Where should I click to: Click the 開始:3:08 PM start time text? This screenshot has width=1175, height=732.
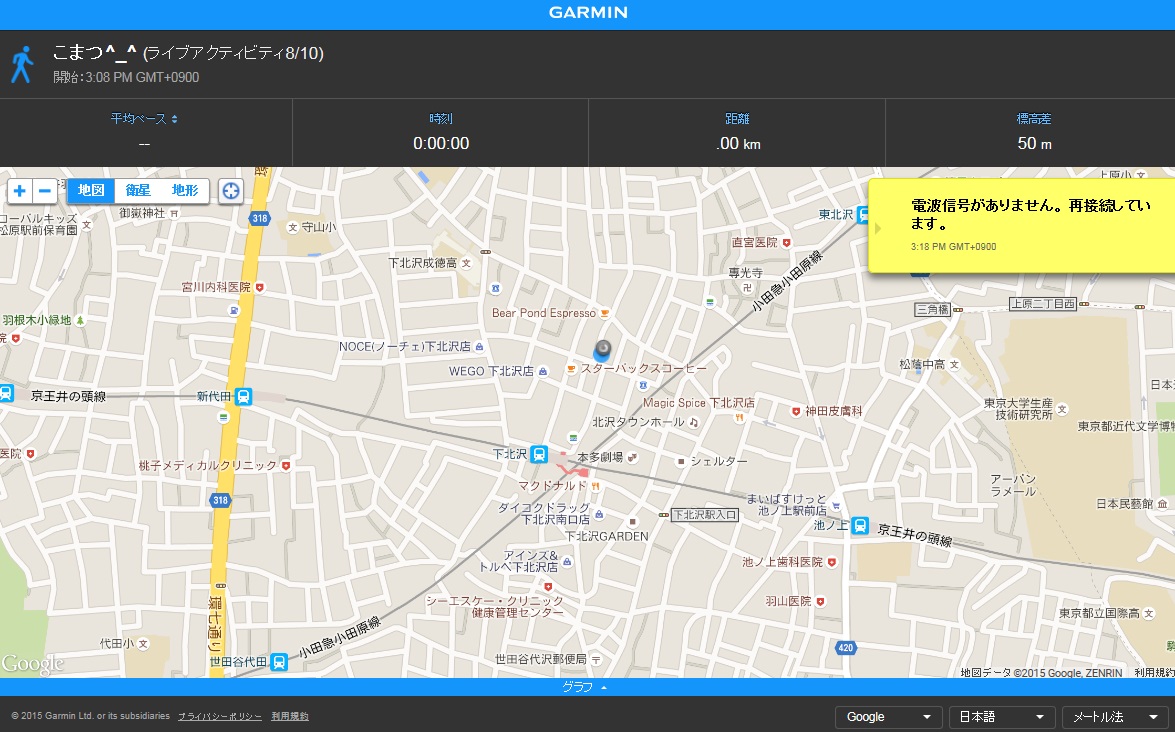[x=126, y=77]
